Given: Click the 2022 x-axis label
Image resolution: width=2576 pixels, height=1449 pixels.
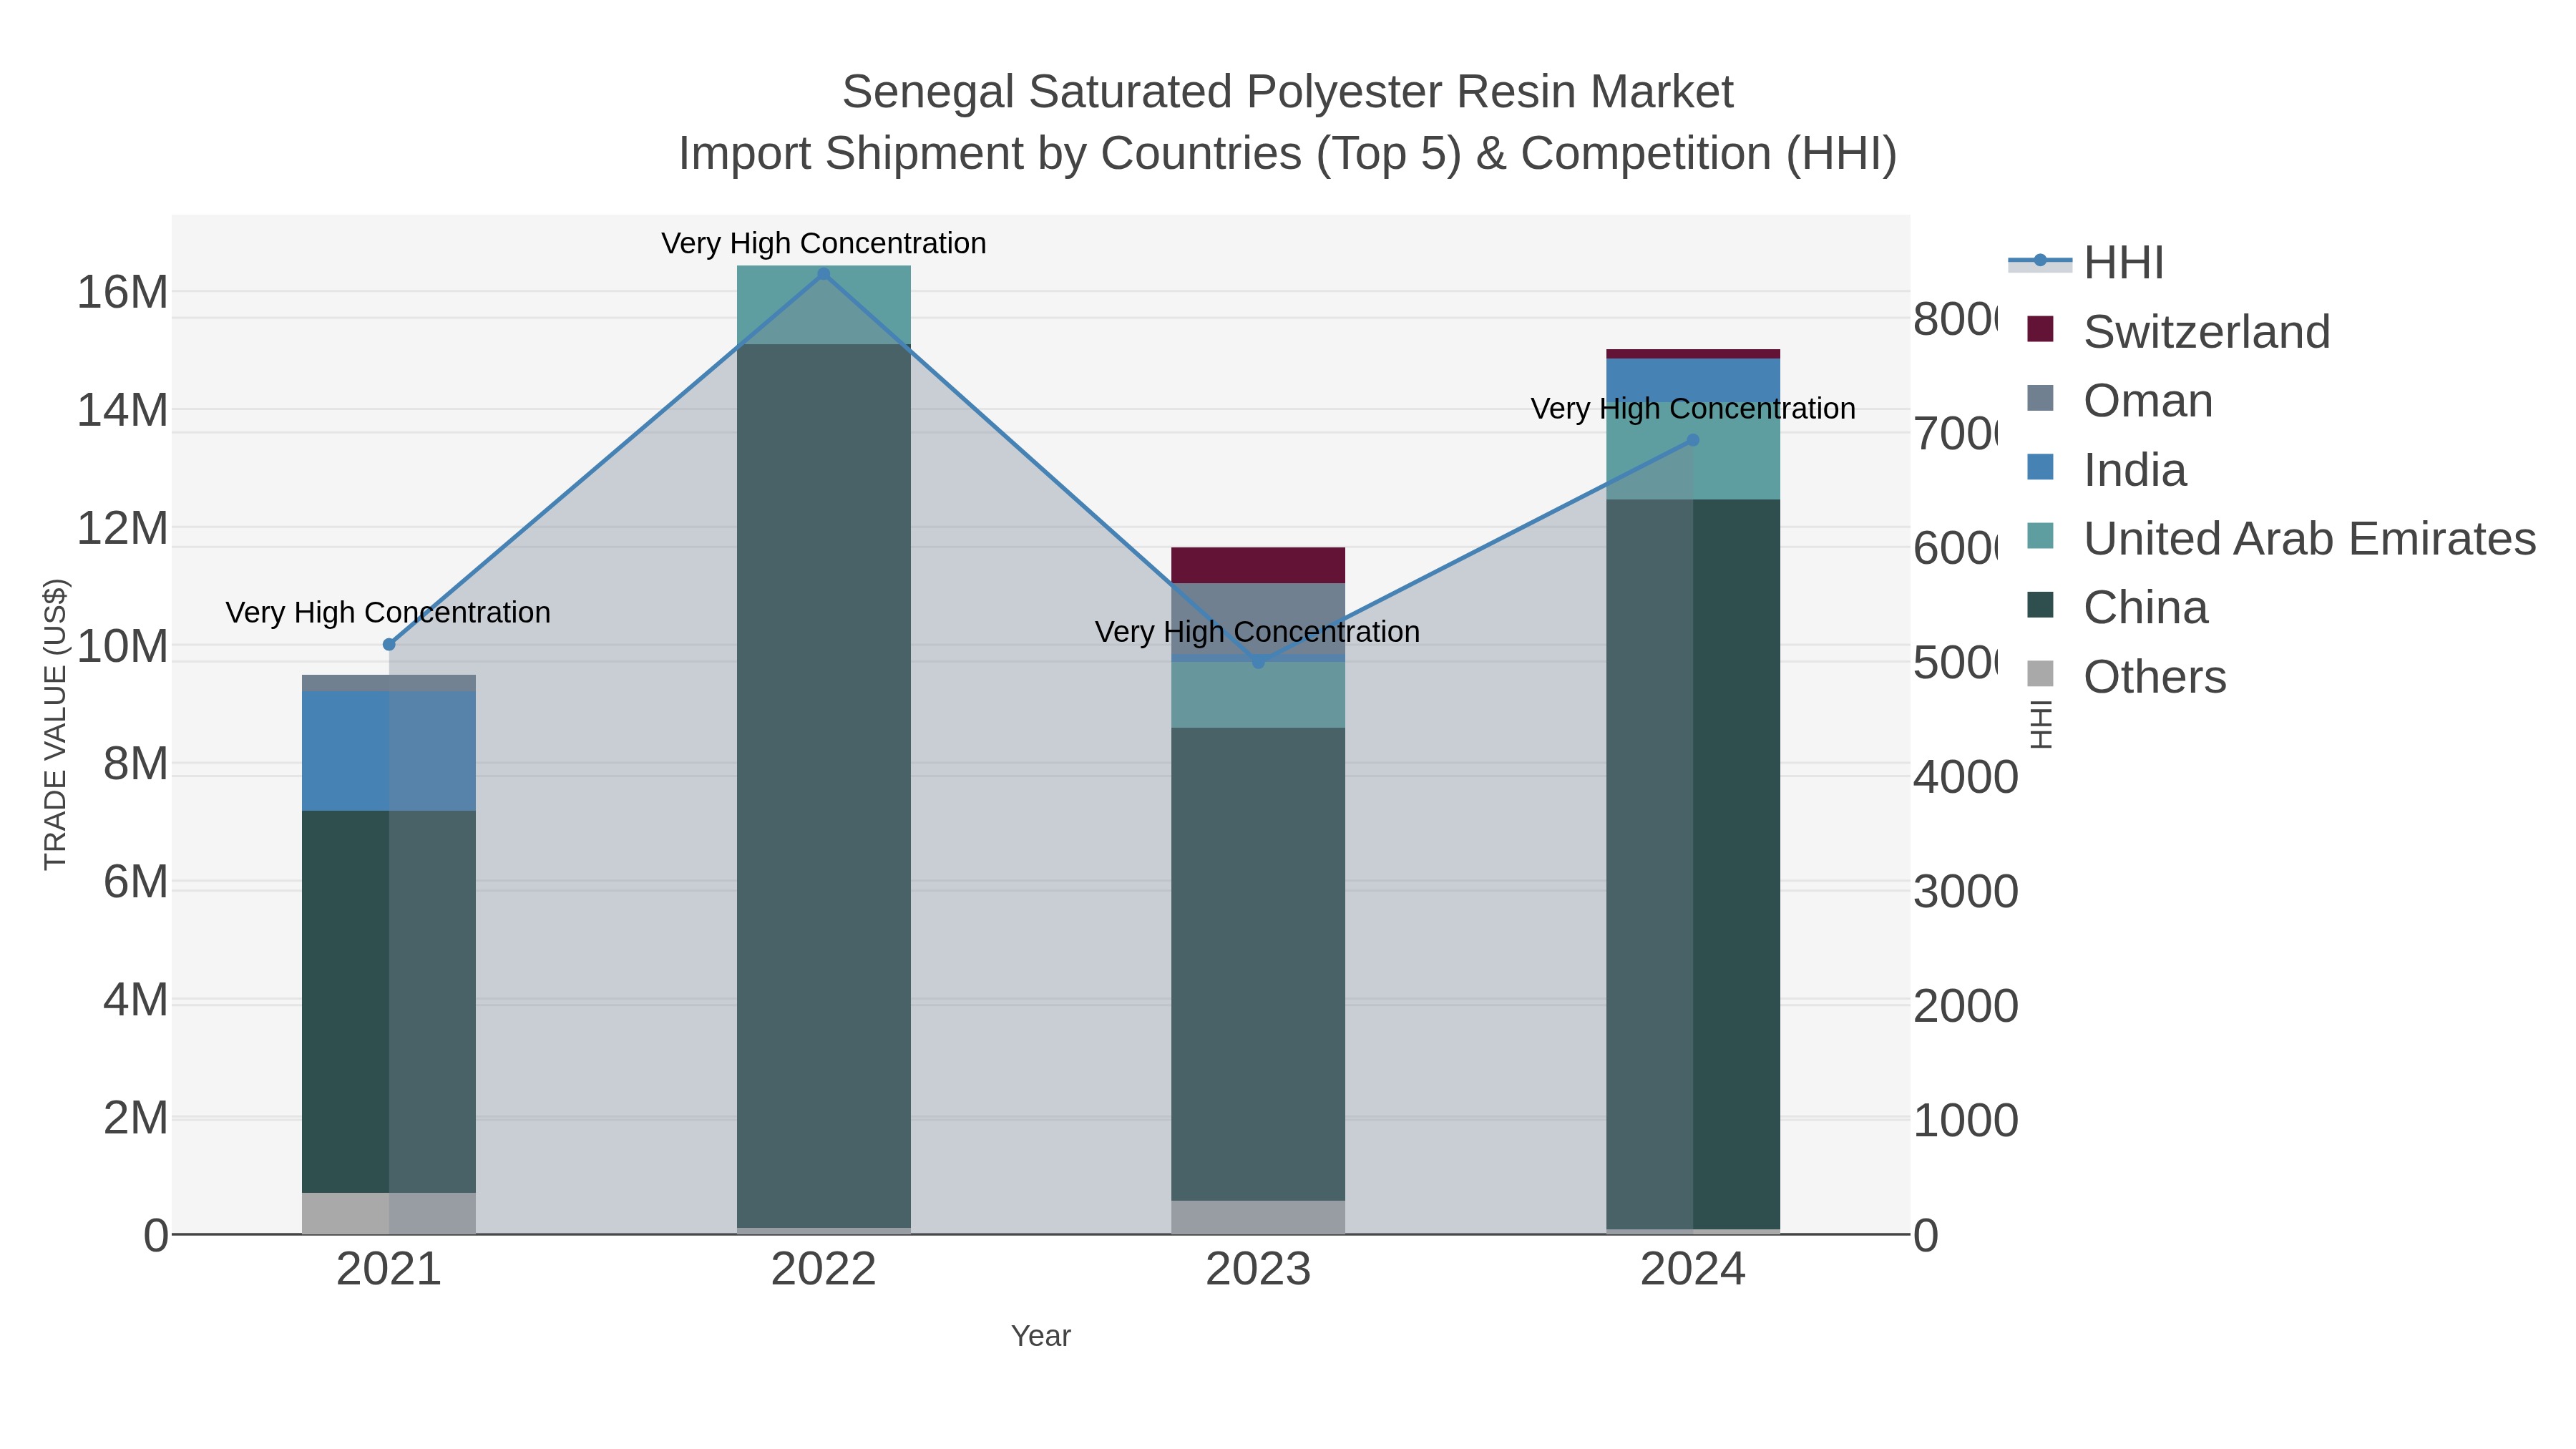Looking at the screenshot, I should click(x=824, y=1270).
